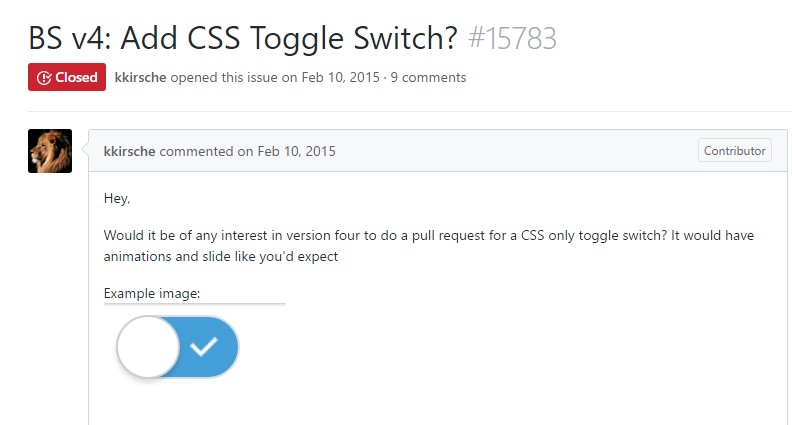Click the kkirsche username in the comment header

[x=130, y=151]
